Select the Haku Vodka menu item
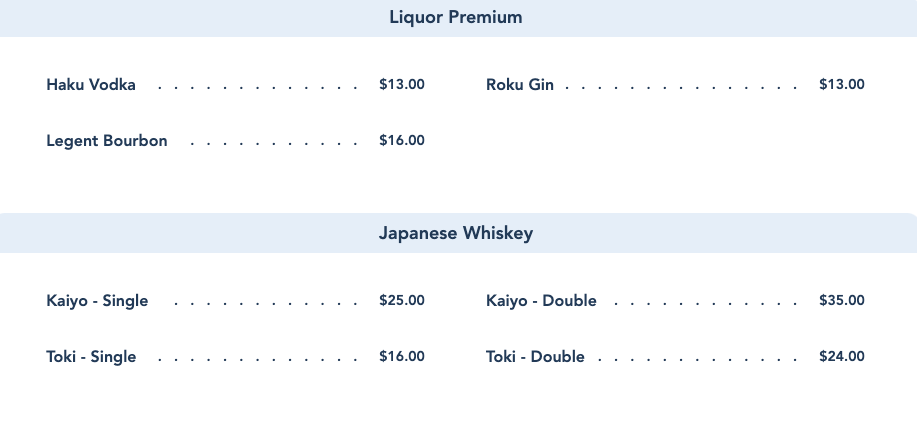 pos(91,85)
